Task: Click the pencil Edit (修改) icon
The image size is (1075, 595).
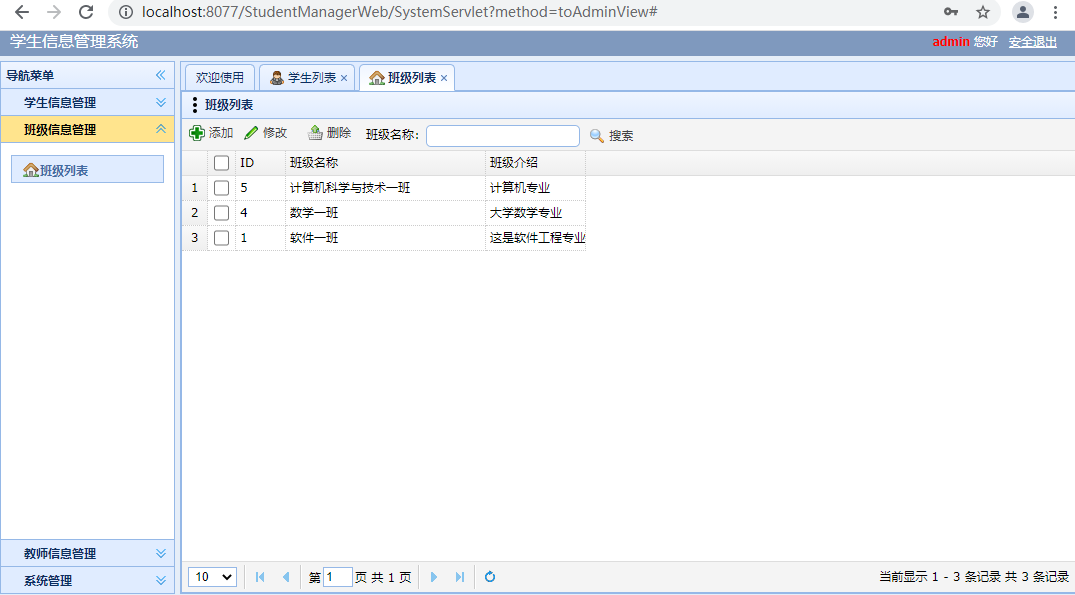Action: (251, 134)
